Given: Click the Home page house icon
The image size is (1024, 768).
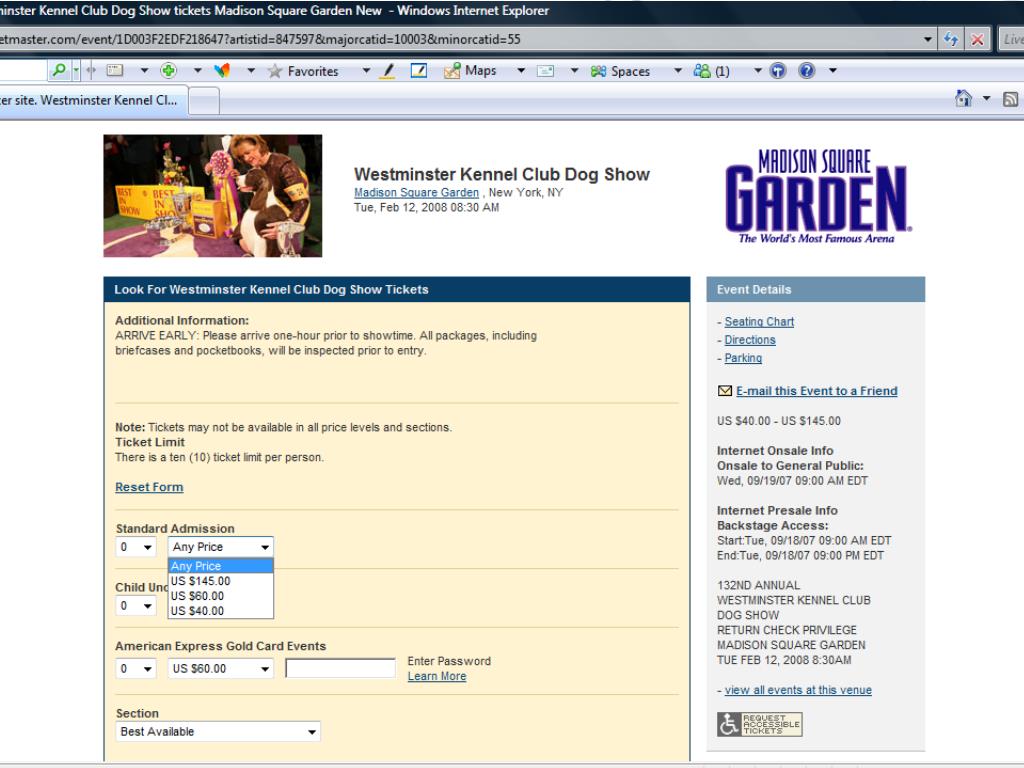Looking at the screenshot, I should pyautogui.click(x=963, y=99).
